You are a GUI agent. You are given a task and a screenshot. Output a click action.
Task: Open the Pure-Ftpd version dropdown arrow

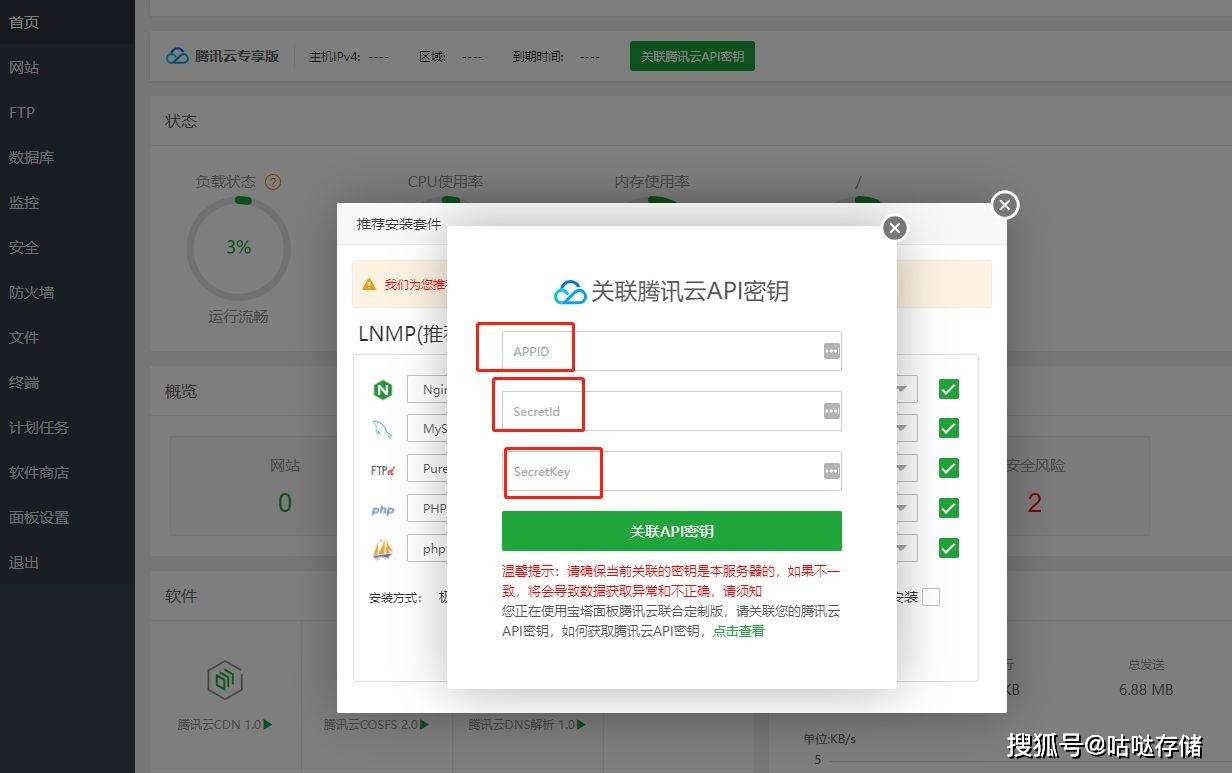tap(902, 468)
